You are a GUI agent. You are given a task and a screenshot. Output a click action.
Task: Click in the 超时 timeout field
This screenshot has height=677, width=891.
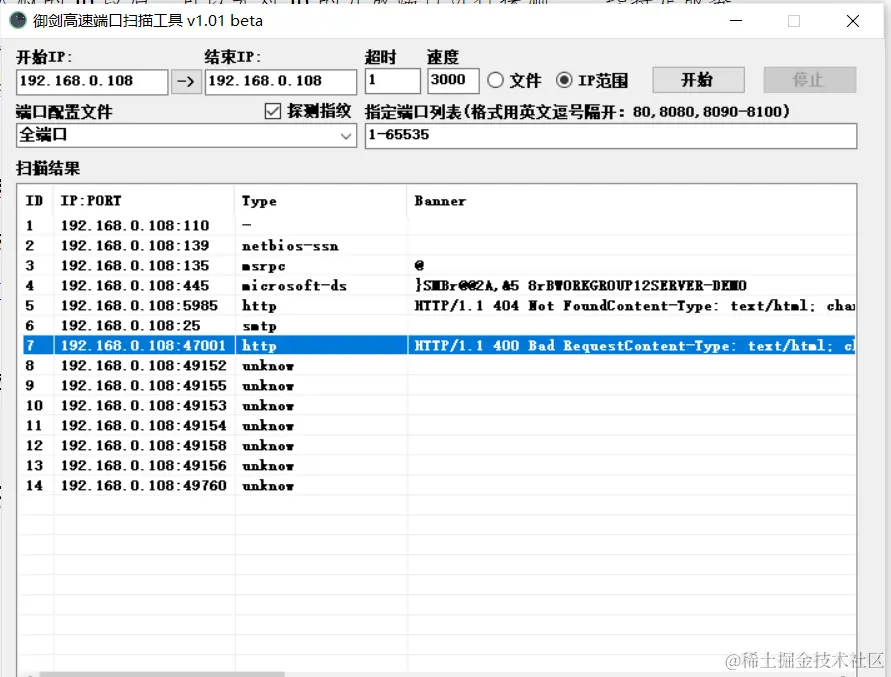pyautogui.click(x=393, y=81)
